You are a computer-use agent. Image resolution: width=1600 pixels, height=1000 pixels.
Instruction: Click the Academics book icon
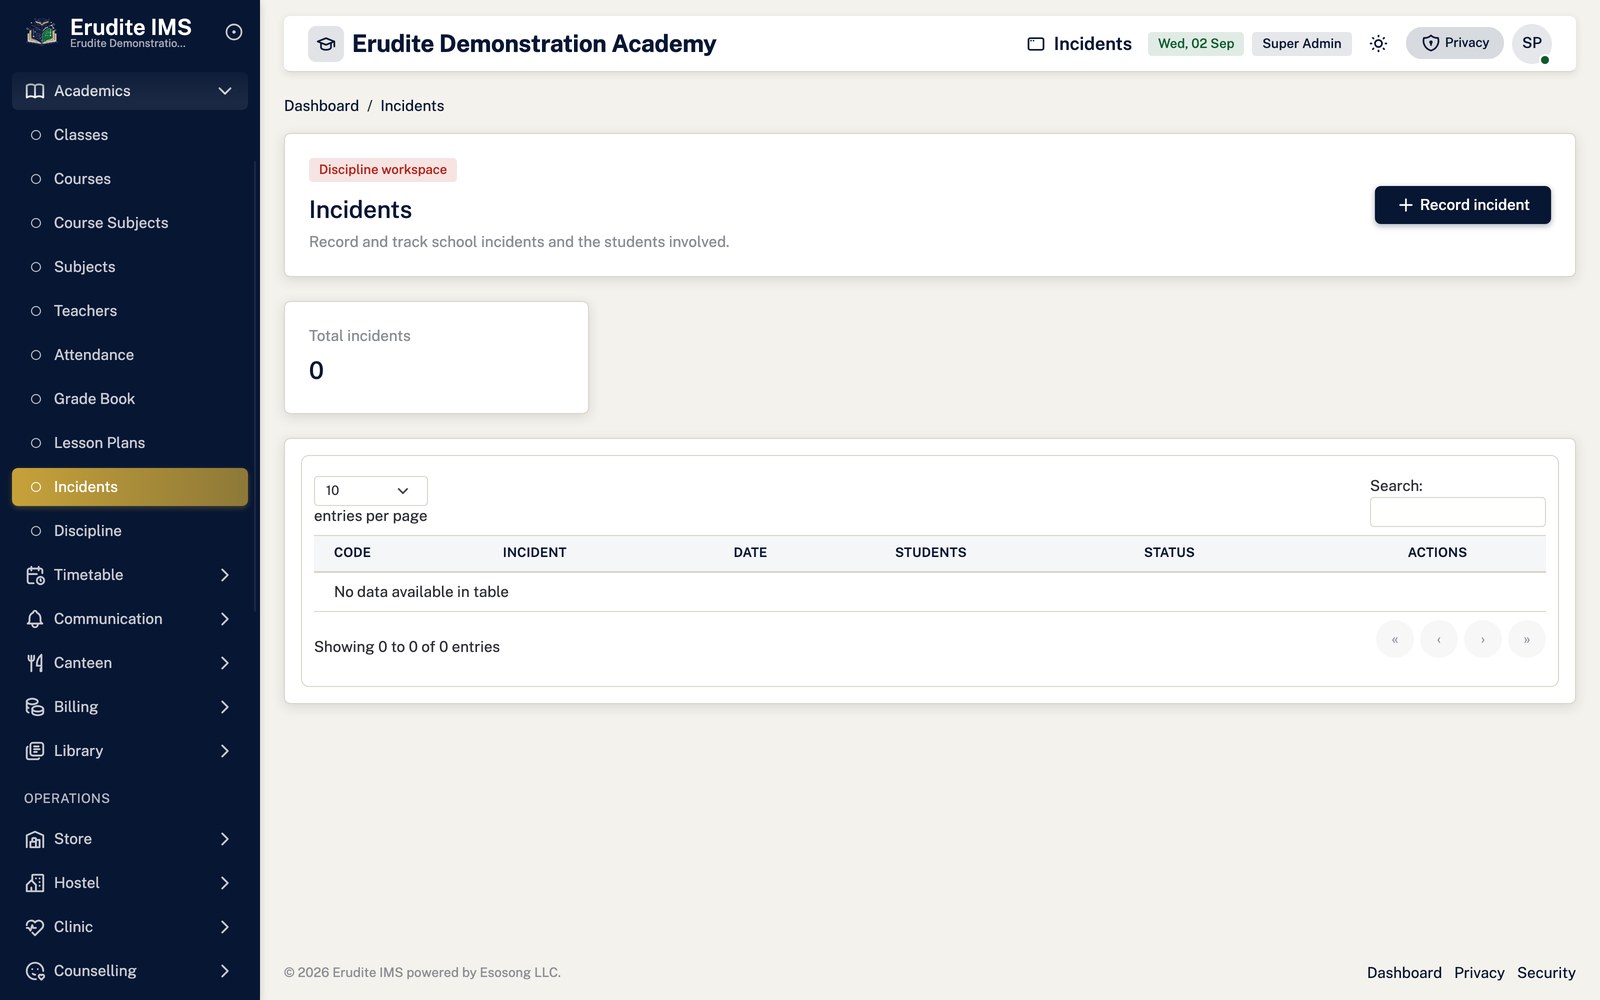35,91
